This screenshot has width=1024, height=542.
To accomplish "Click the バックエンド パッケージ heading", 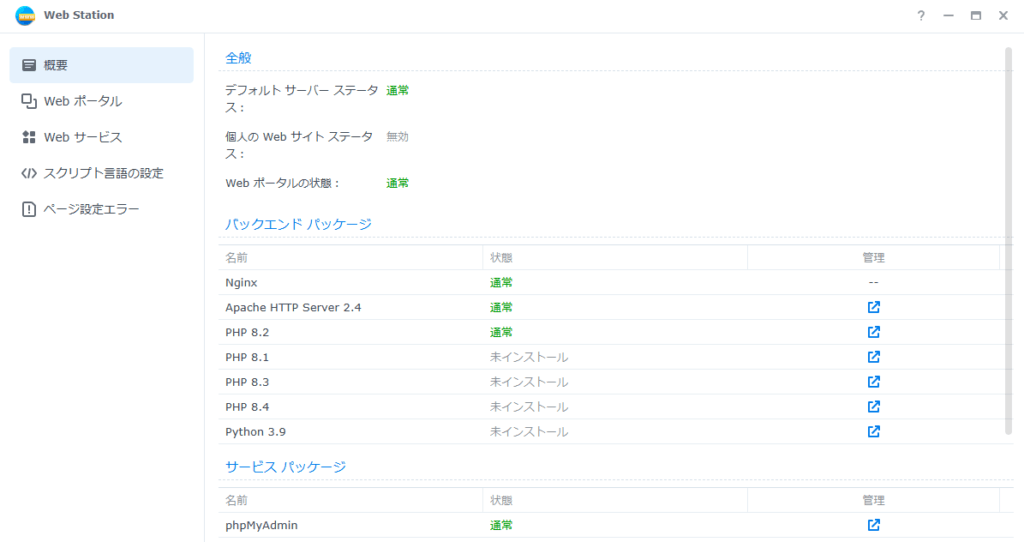I will [x=298, y=224].
